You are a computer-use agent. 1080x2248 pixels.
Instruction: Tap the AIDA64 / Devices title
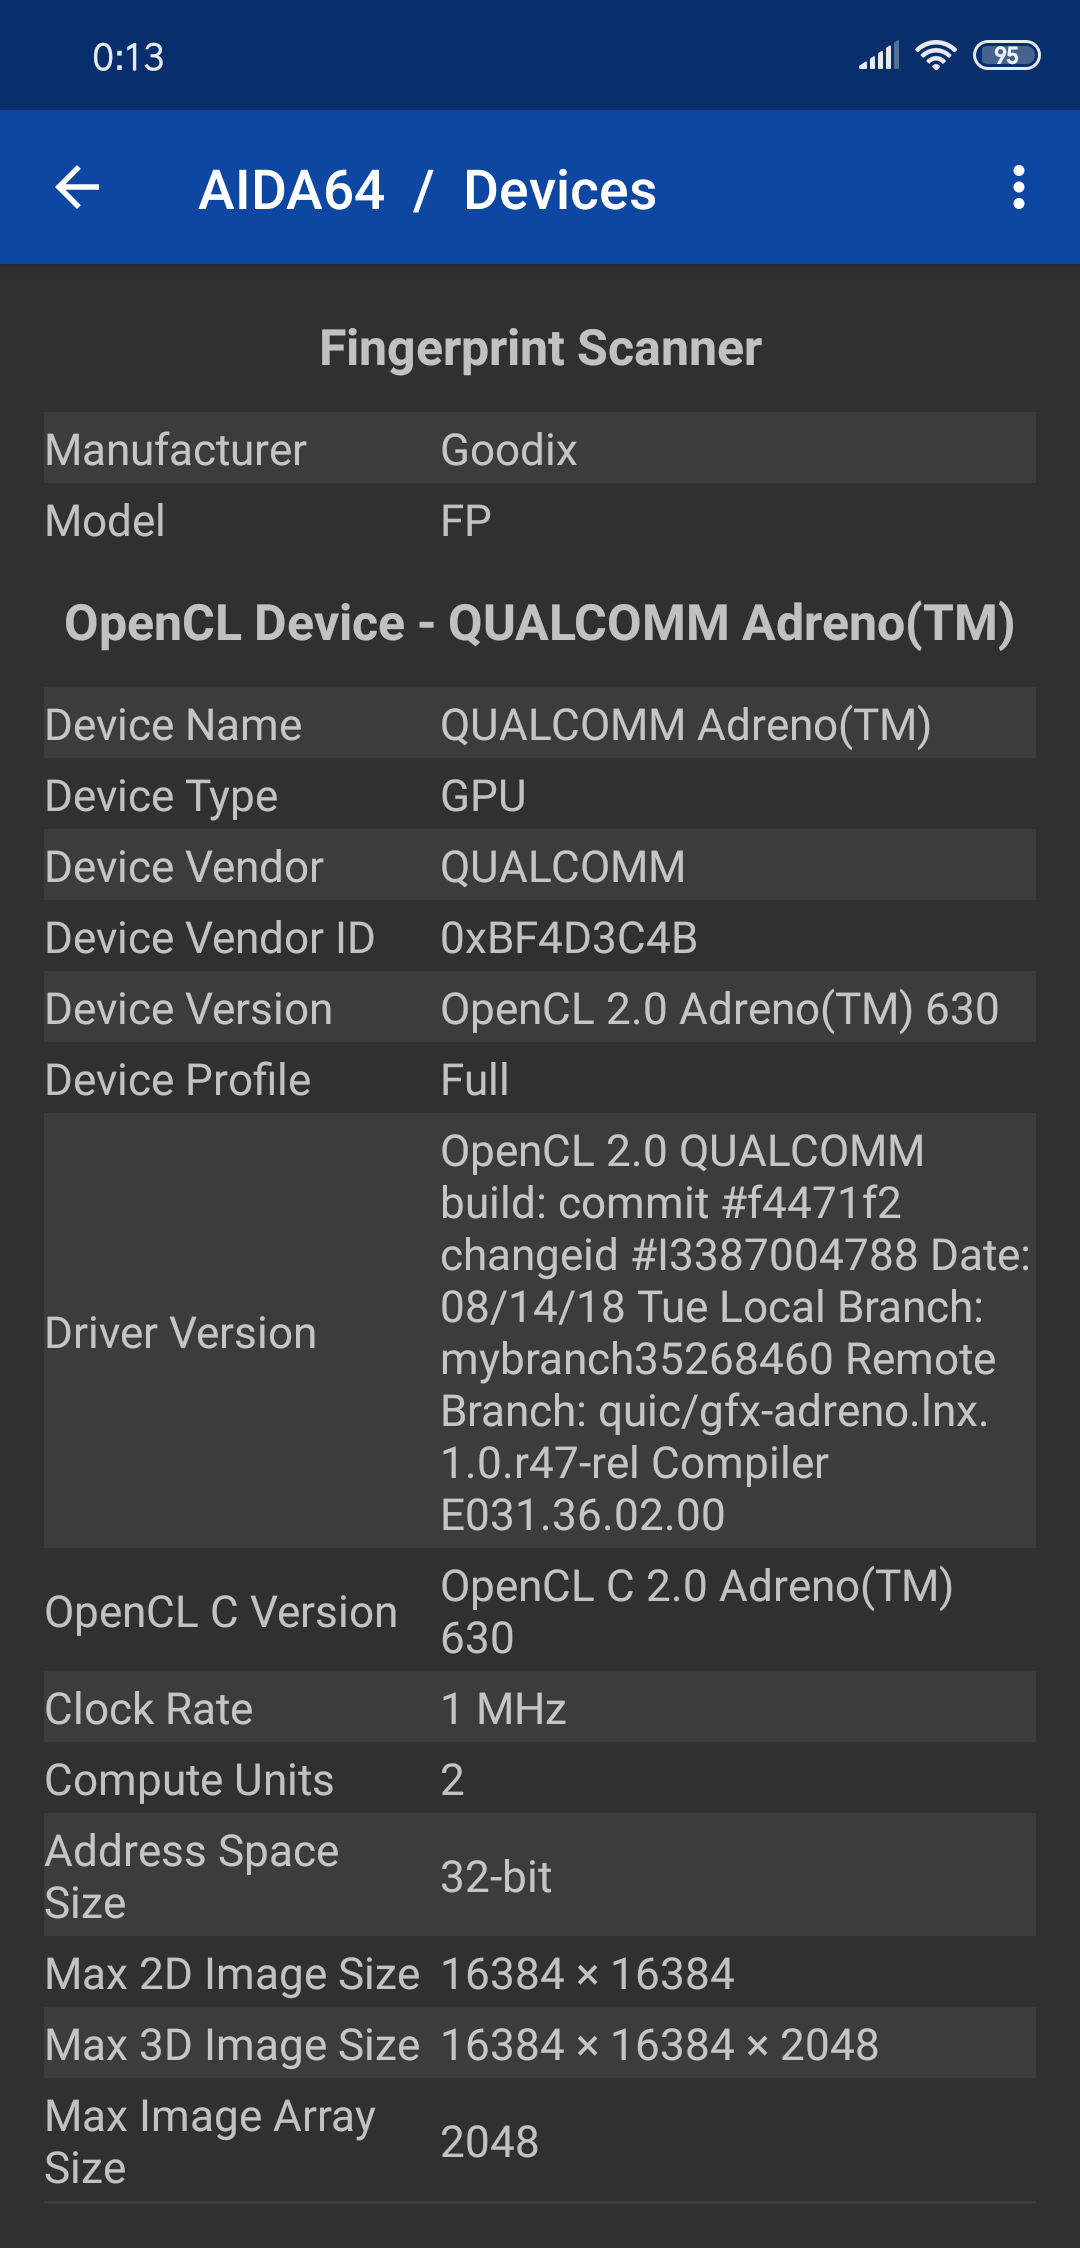tap(428, 190)
